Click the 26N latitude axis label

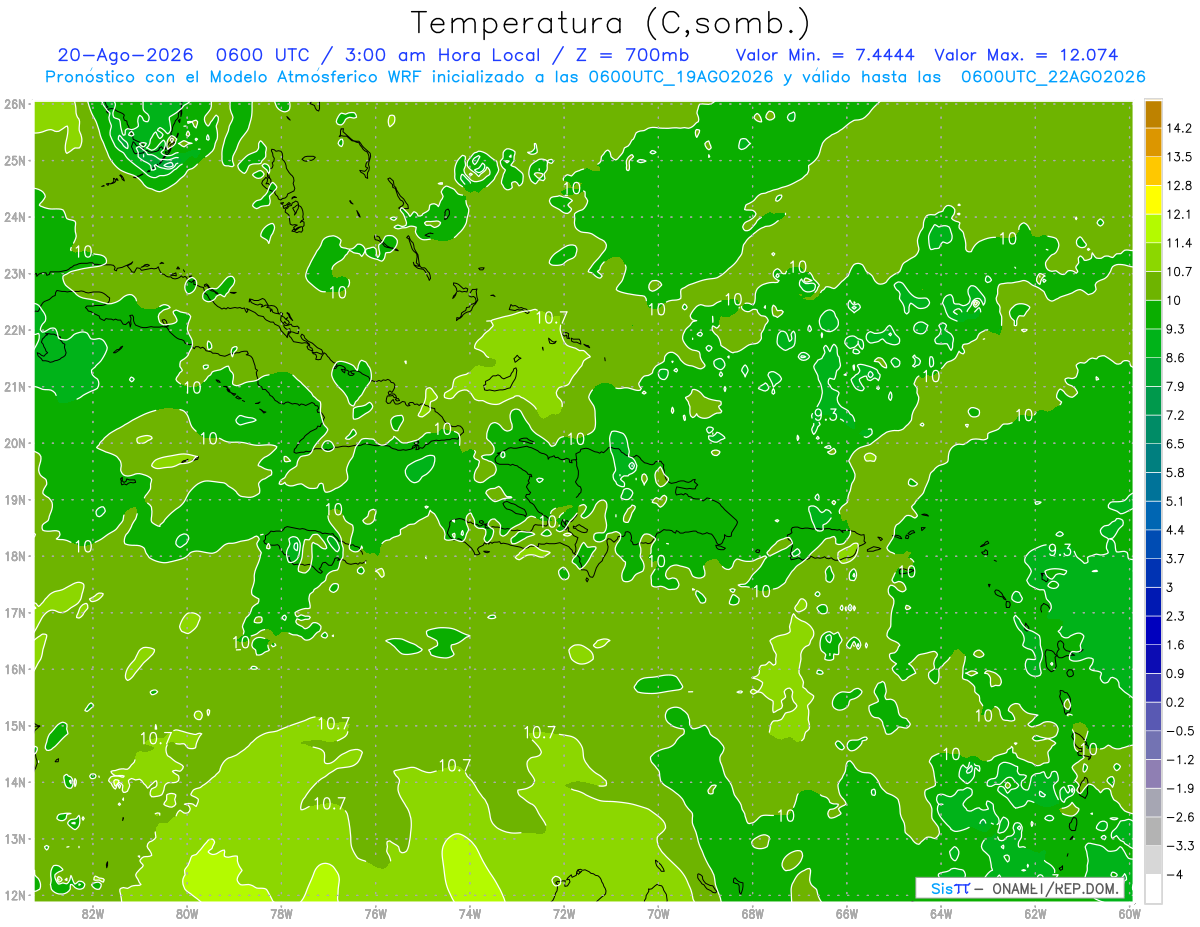(15, 104)
